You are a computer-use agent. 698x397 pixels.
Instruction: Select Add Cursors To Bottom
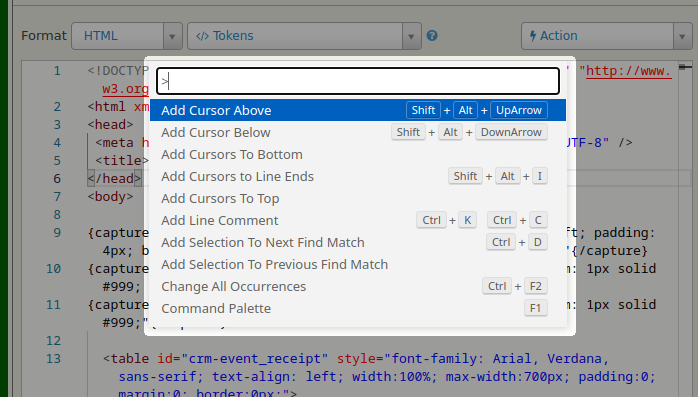point(358,154)
